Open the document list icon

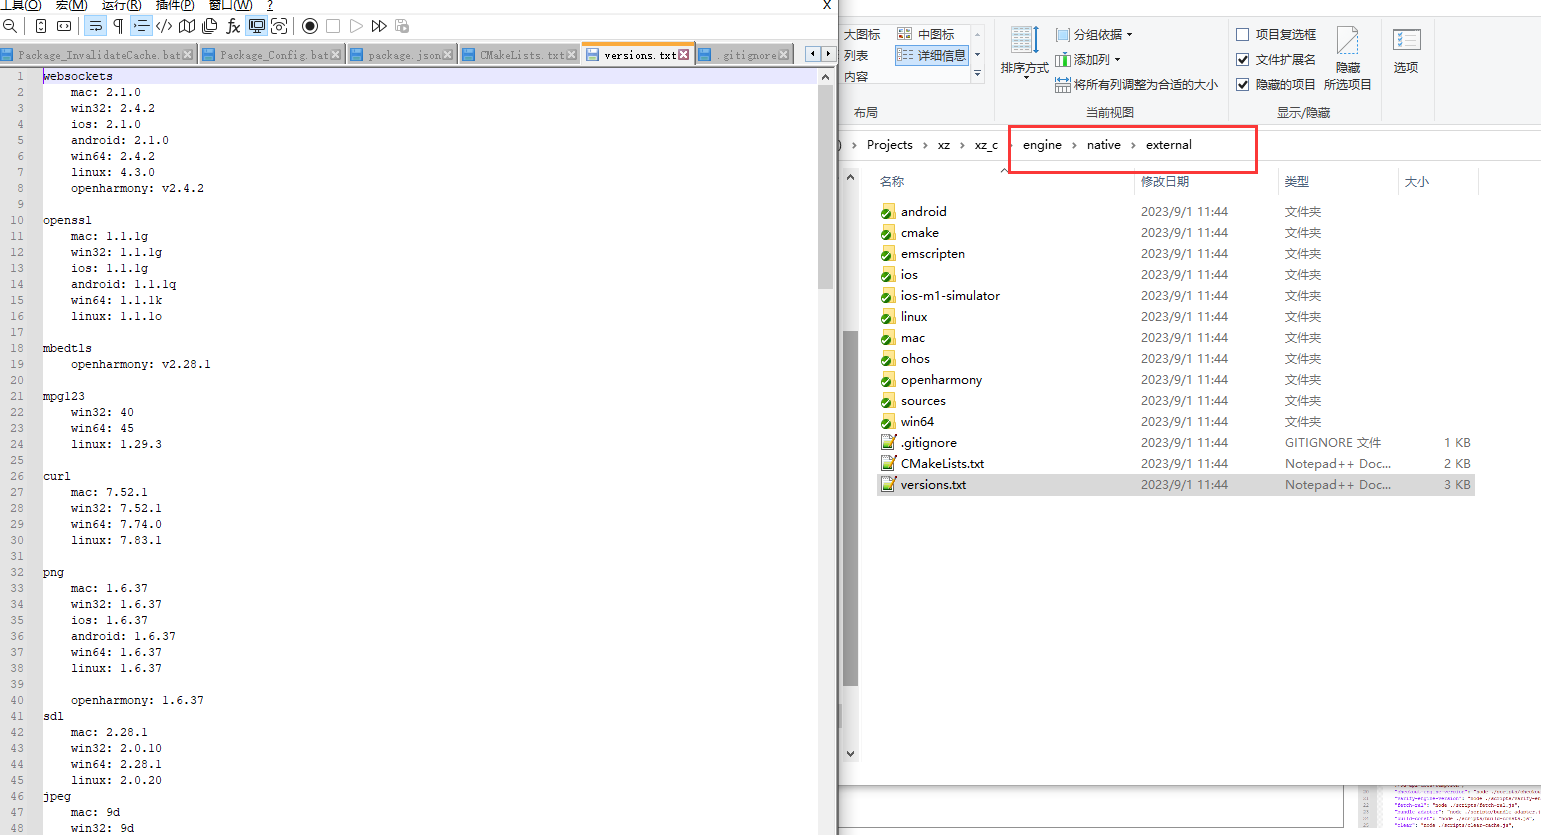click(x=210, y=26)
